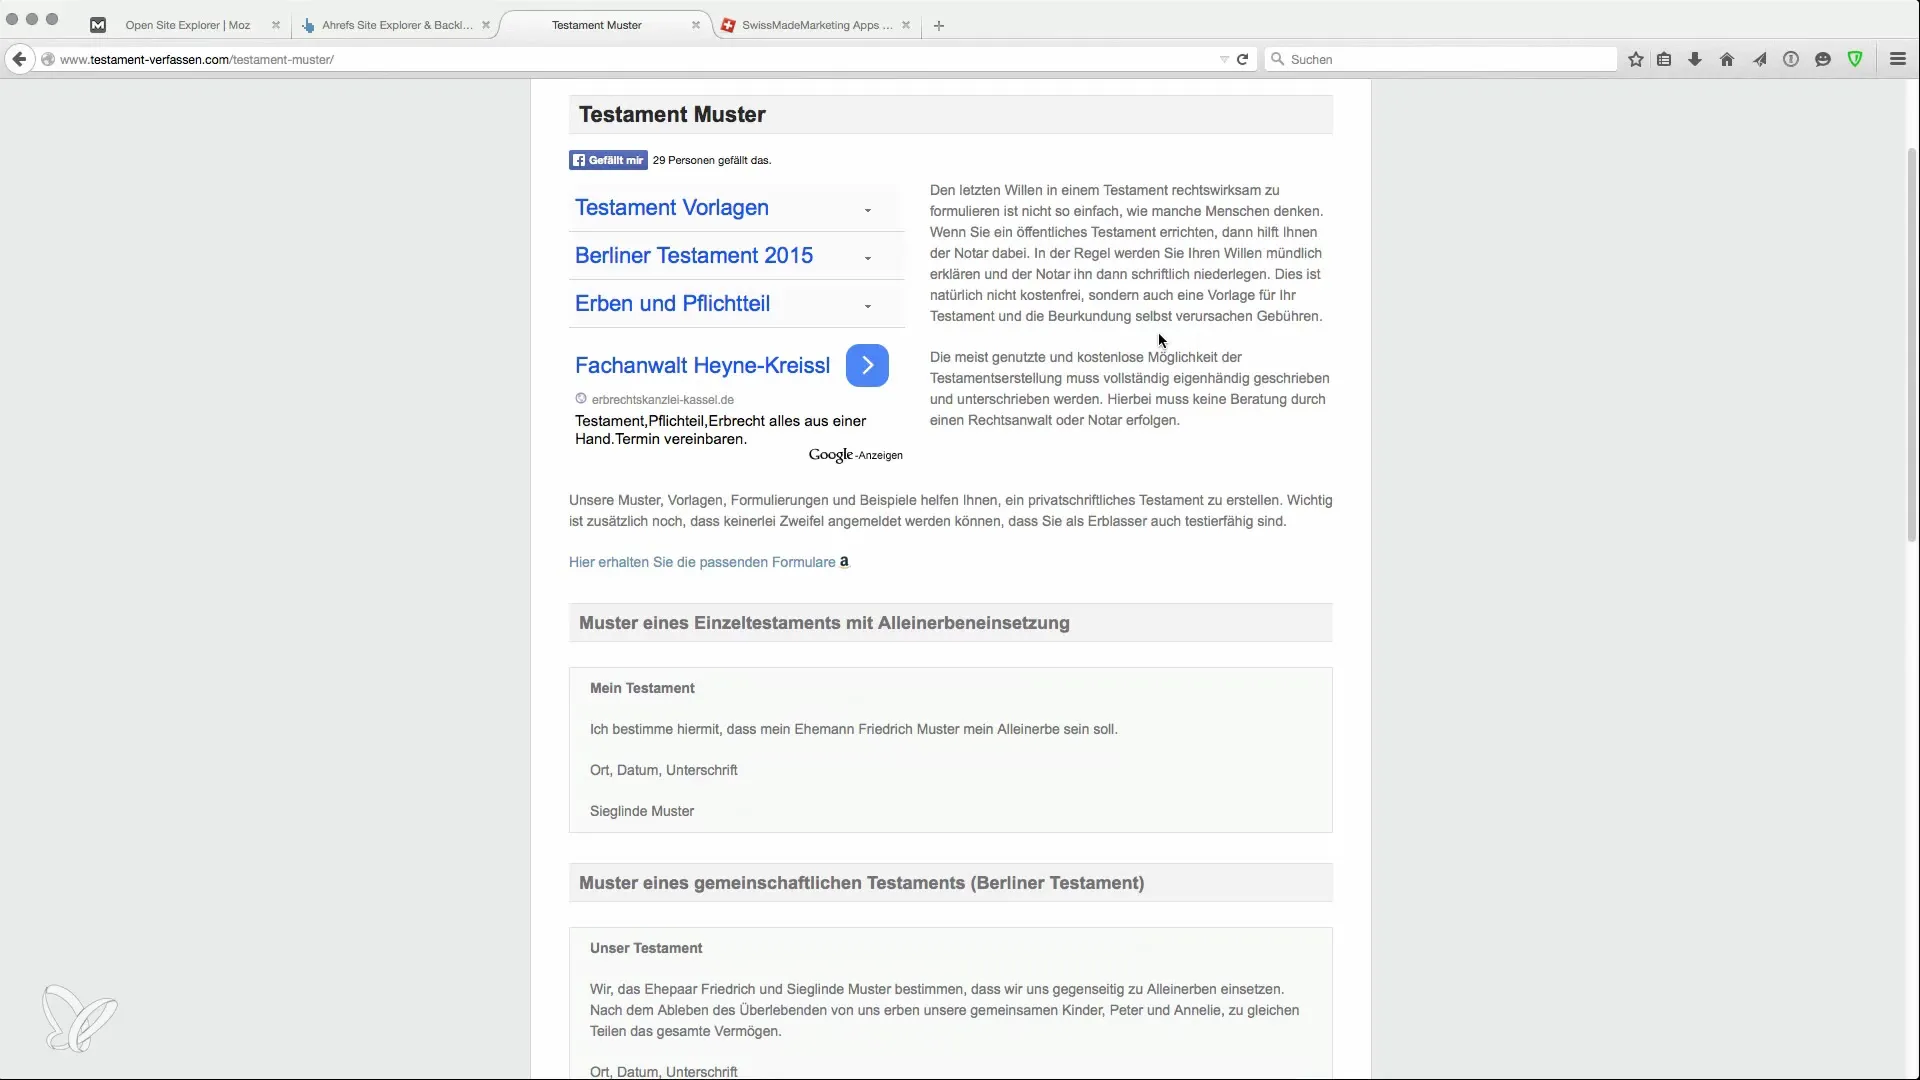Click the blue arrow ad button
This screenshot has height=1080, width=1920.
coord(867,365)
